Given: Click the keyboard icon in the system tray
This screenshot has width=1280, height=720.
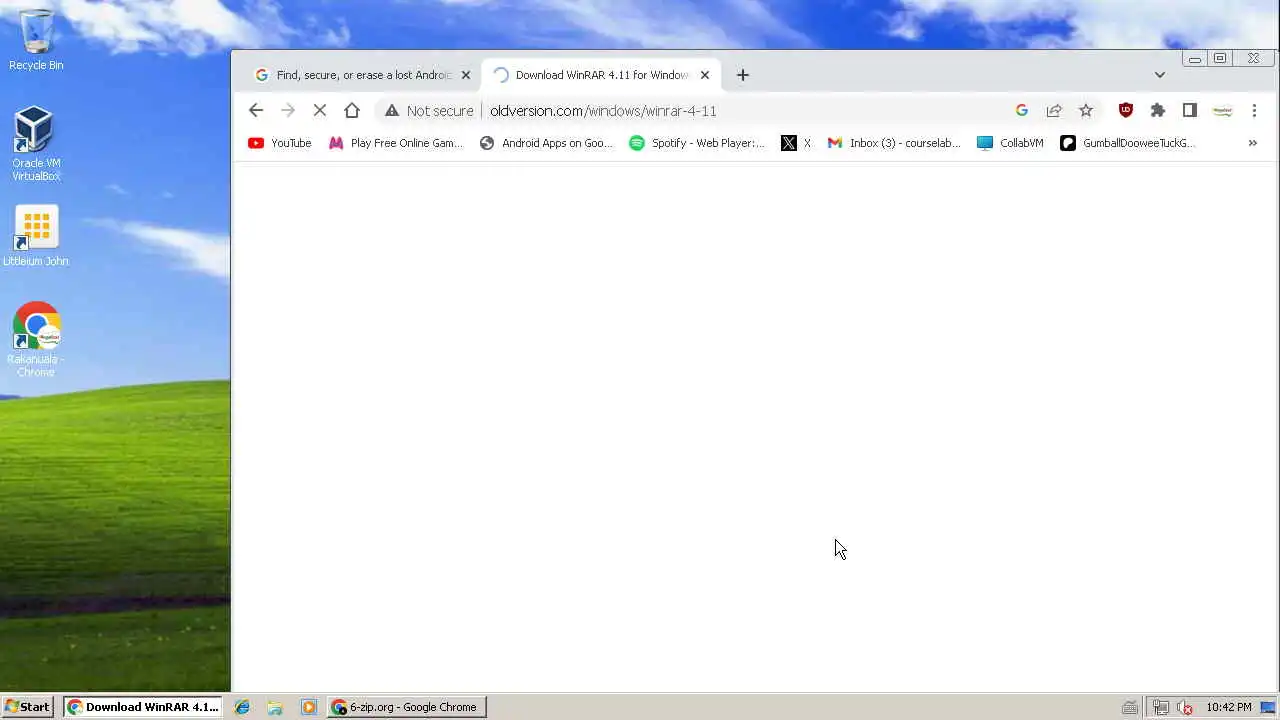Looking at the screenshot, I should point(1130,708).
